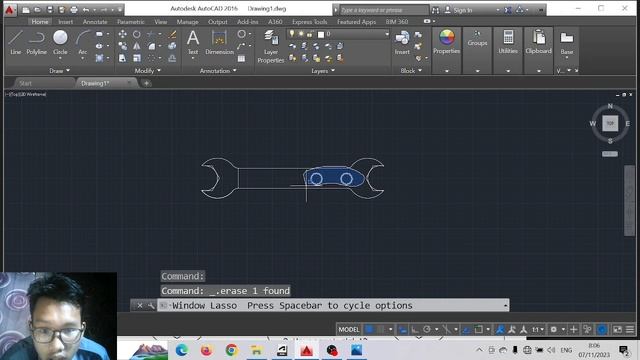
Task: Toggle hardware acceleration circle in status bar
Action: point(602,329)
